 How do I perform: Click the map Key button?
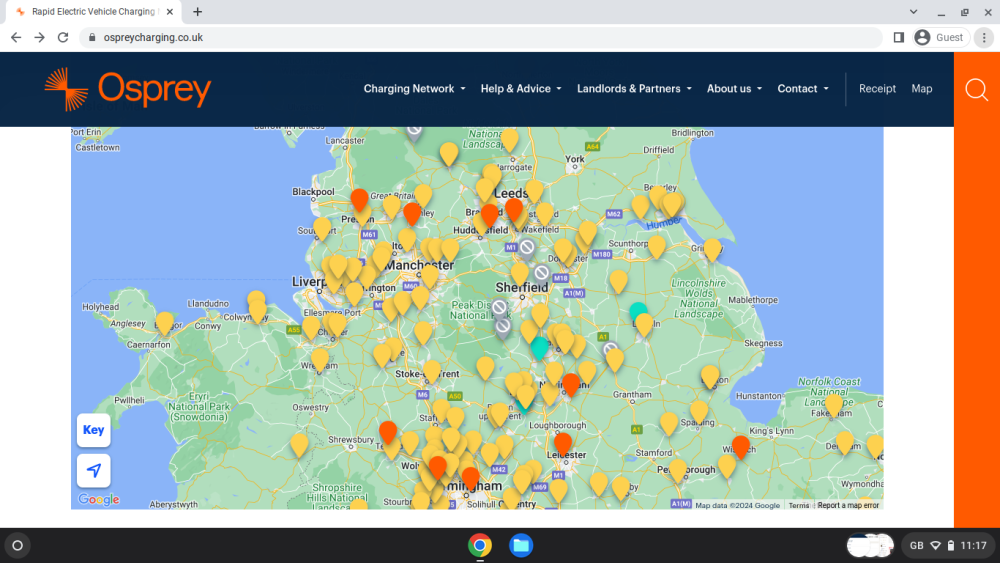point(94,430)
